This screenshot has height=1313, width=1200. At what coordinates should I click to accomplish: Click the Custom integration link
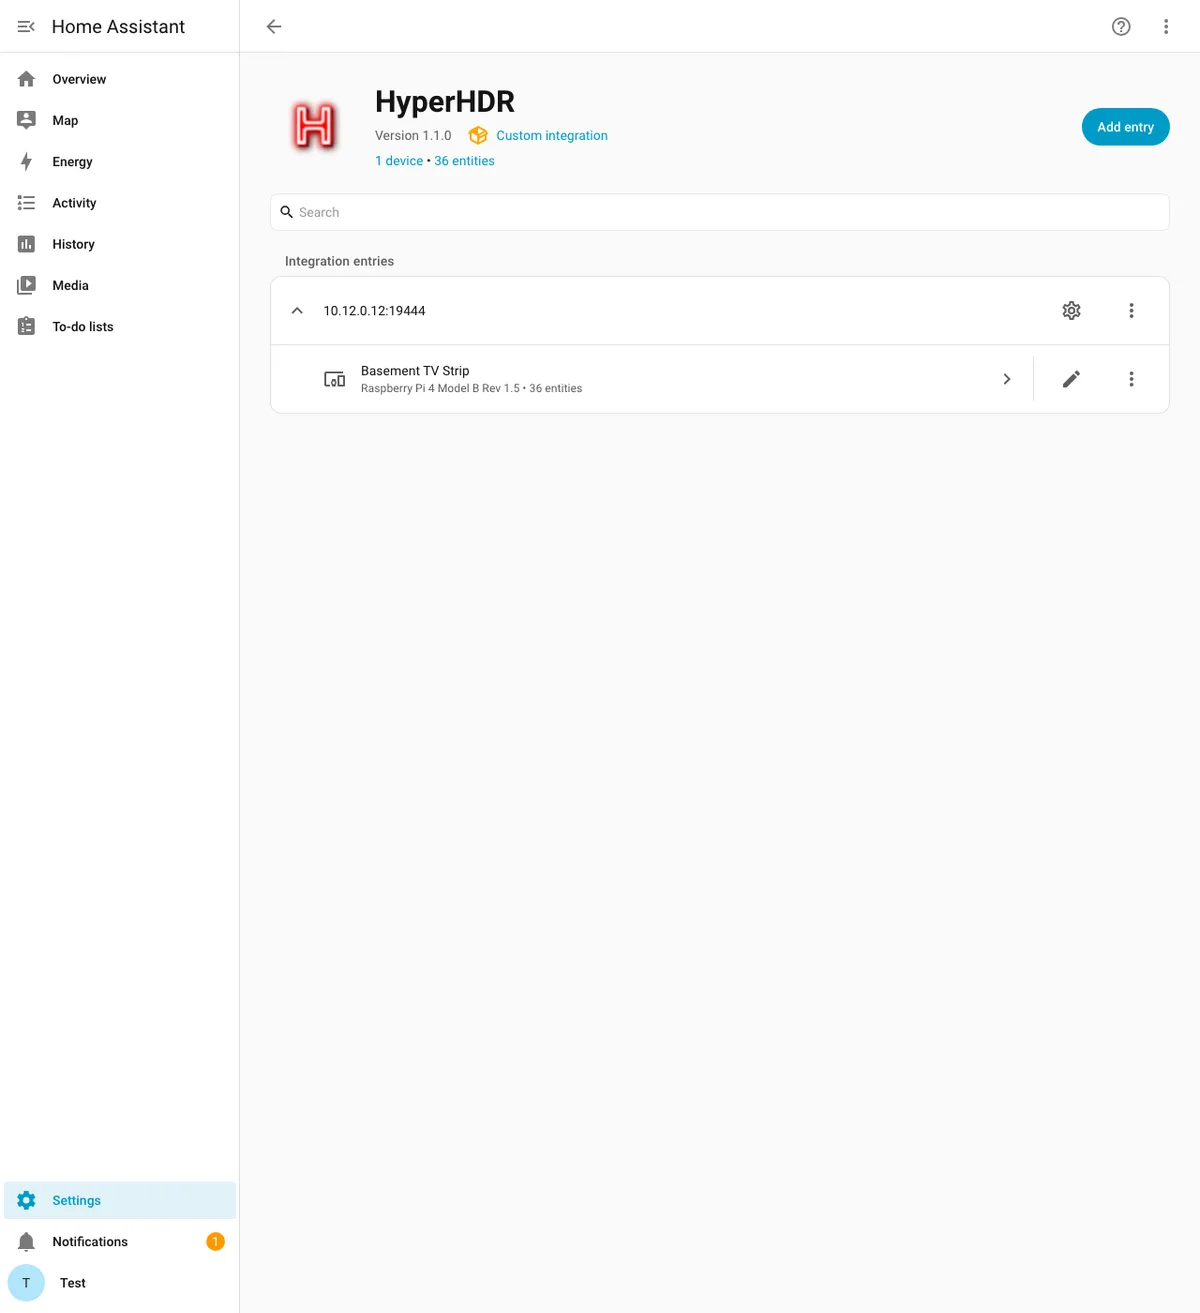pyautogui.click(x=552, y=135)
